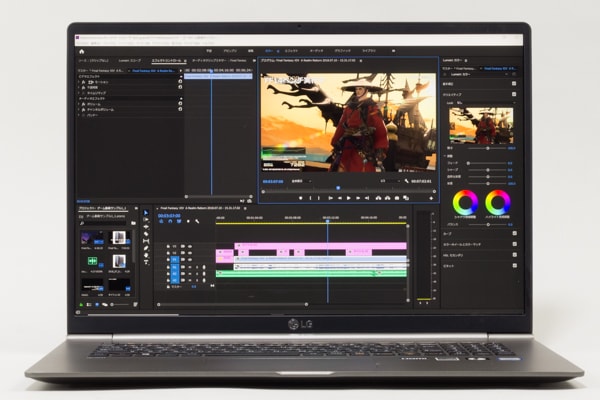Viewport: 600px width, 400px height.
Task: Open the zoom level dropdown in Program Monitor
Action: (300, 182)
